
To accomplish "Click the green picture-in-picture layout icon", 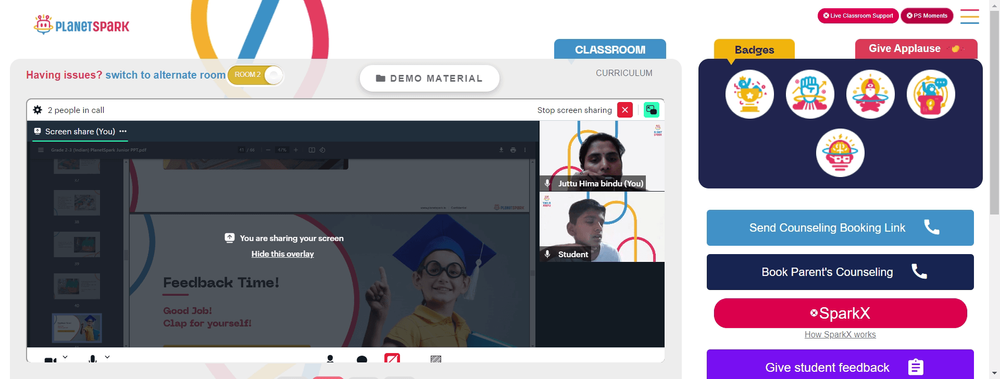I will (x=651, y=110).
